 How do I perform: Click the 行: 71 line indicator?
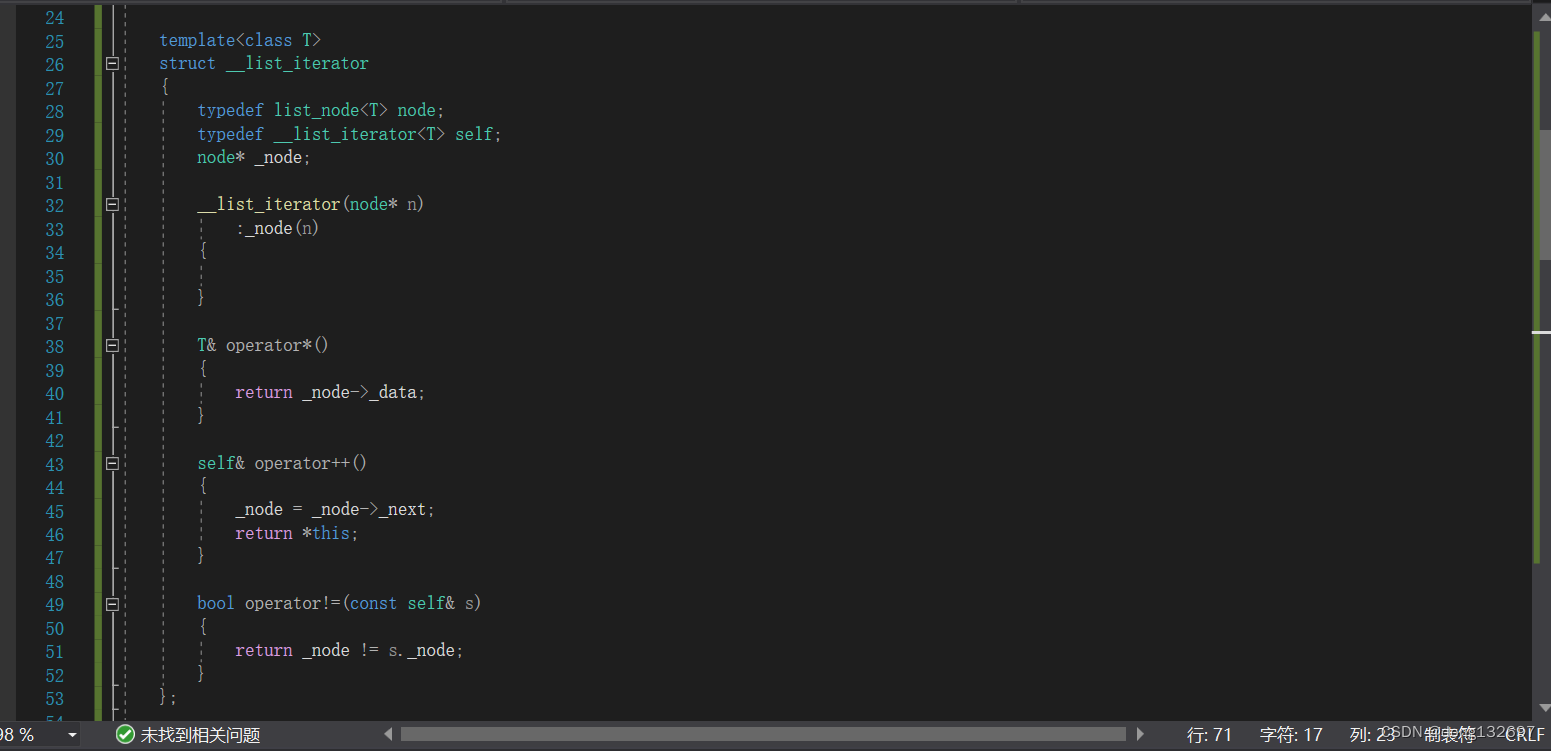click(1209, 735)
